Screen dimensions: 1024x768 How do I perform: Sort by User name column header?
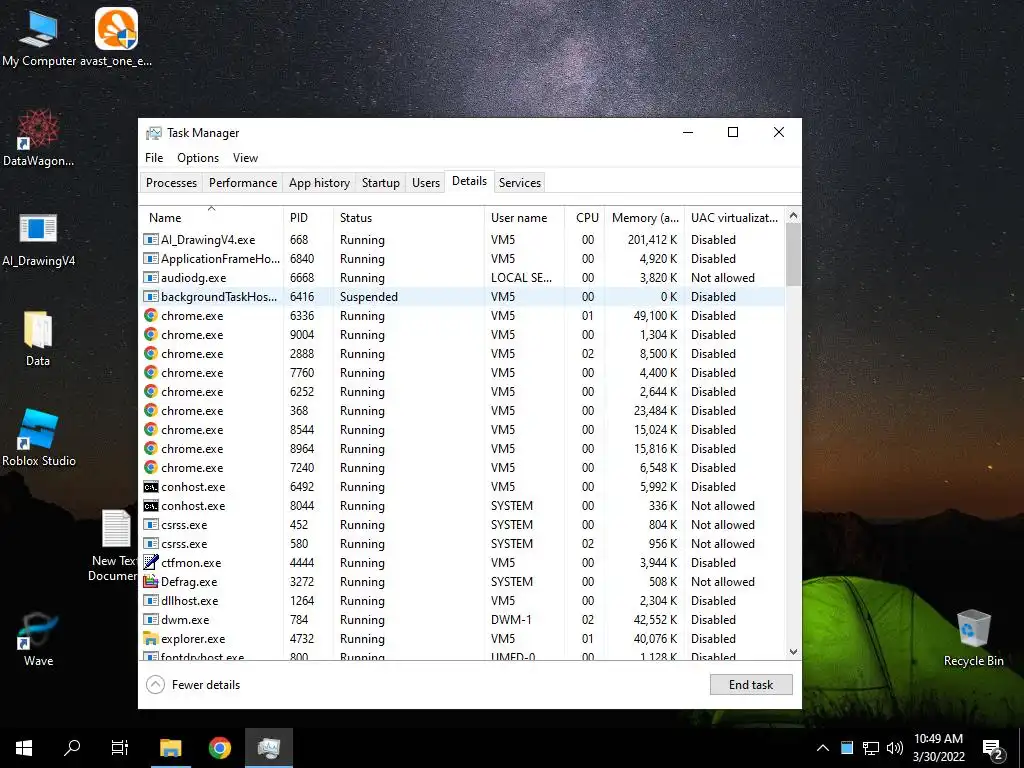pyautogui.click(x=524, y=217)
